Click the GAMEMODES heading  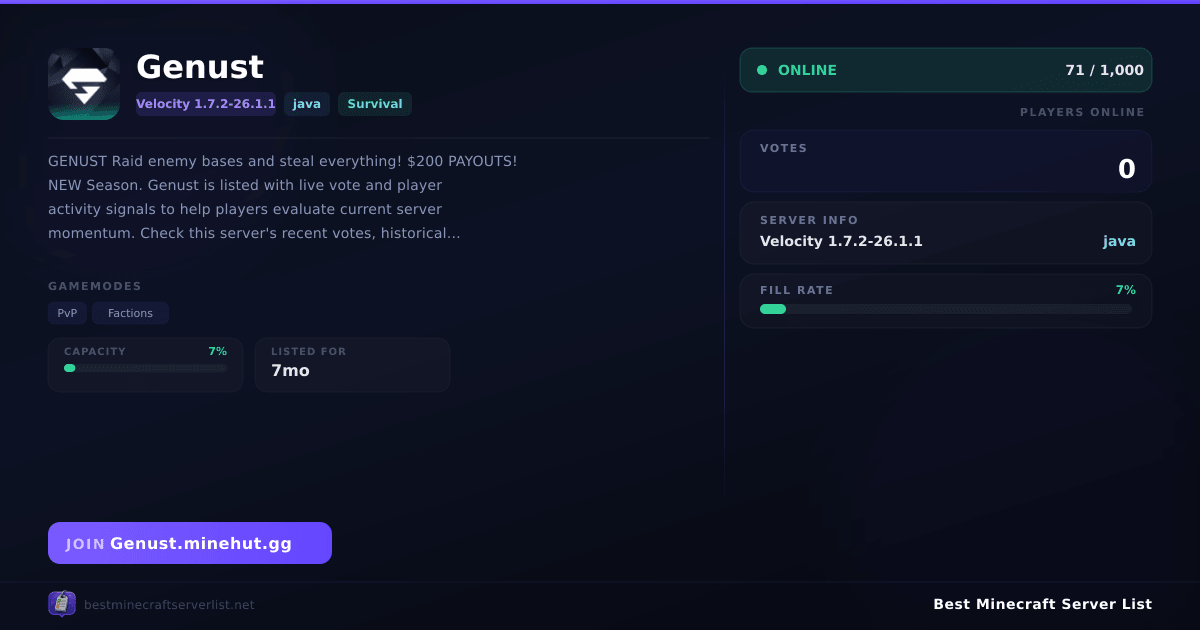tap(95, 286)
